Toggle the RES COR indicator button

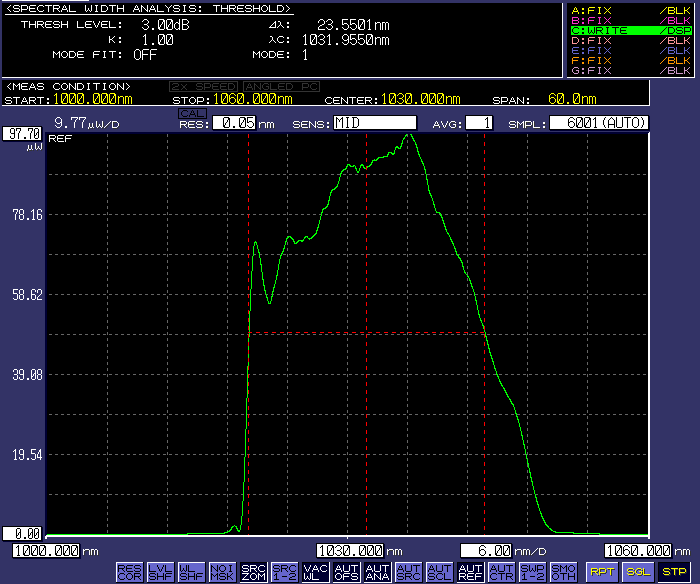point(129,572)
